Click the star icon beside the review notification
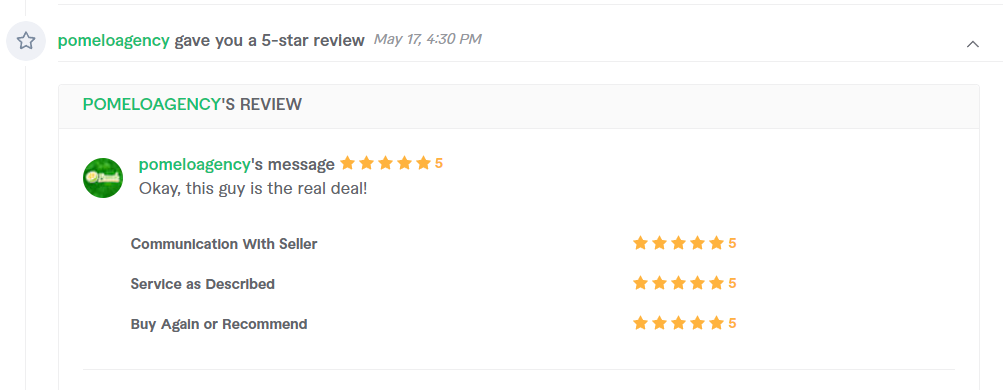 [x=26, y=41]
